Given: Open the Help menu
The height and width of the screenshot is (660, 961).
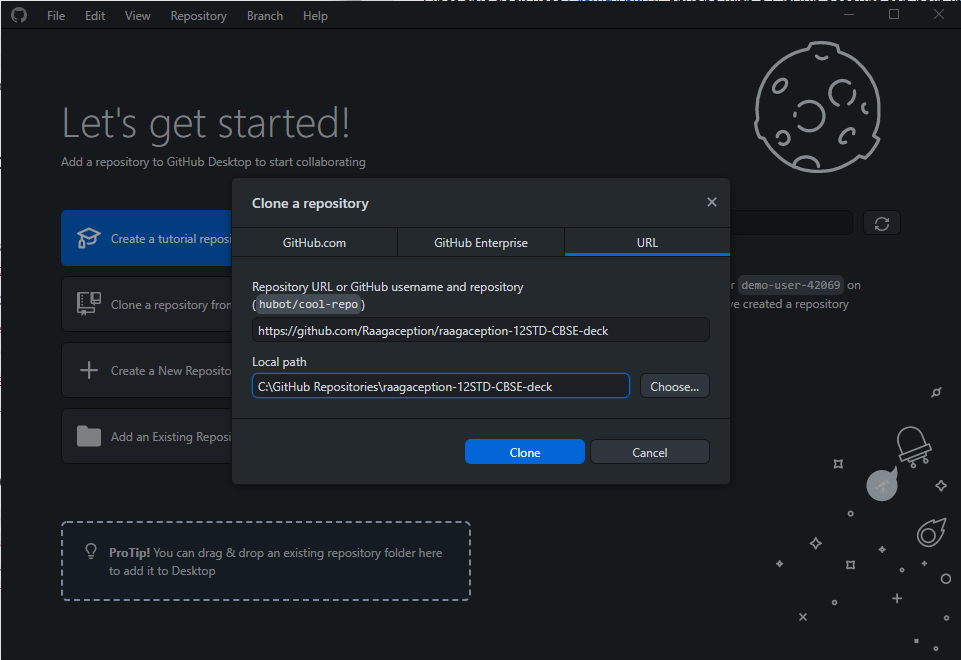Looking at the screenshot, I should [x=315, y=16].
